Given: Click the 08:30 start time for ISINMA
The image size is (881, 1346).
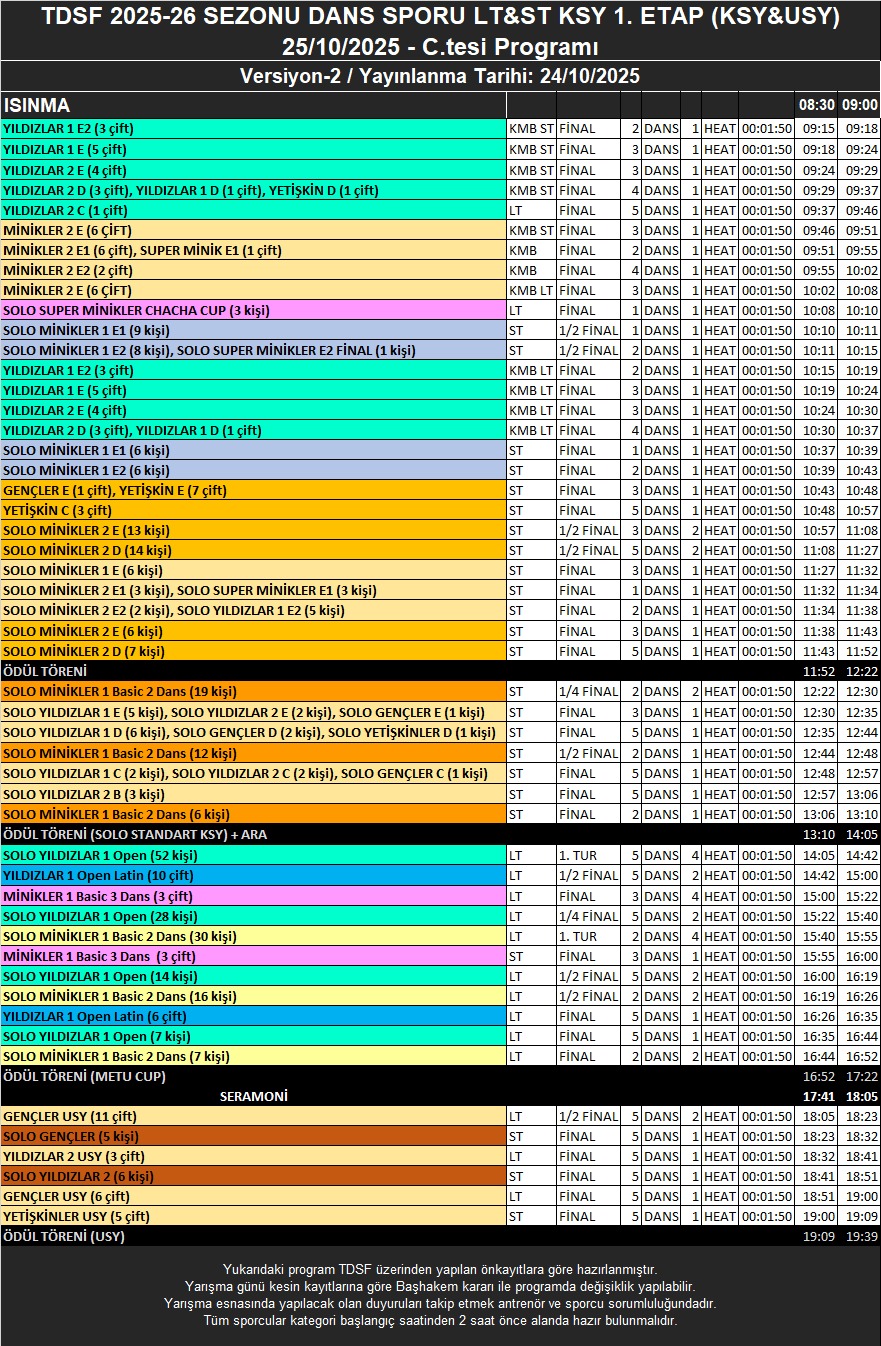Looking at the screenshot, I should click(x=816, y=105).
